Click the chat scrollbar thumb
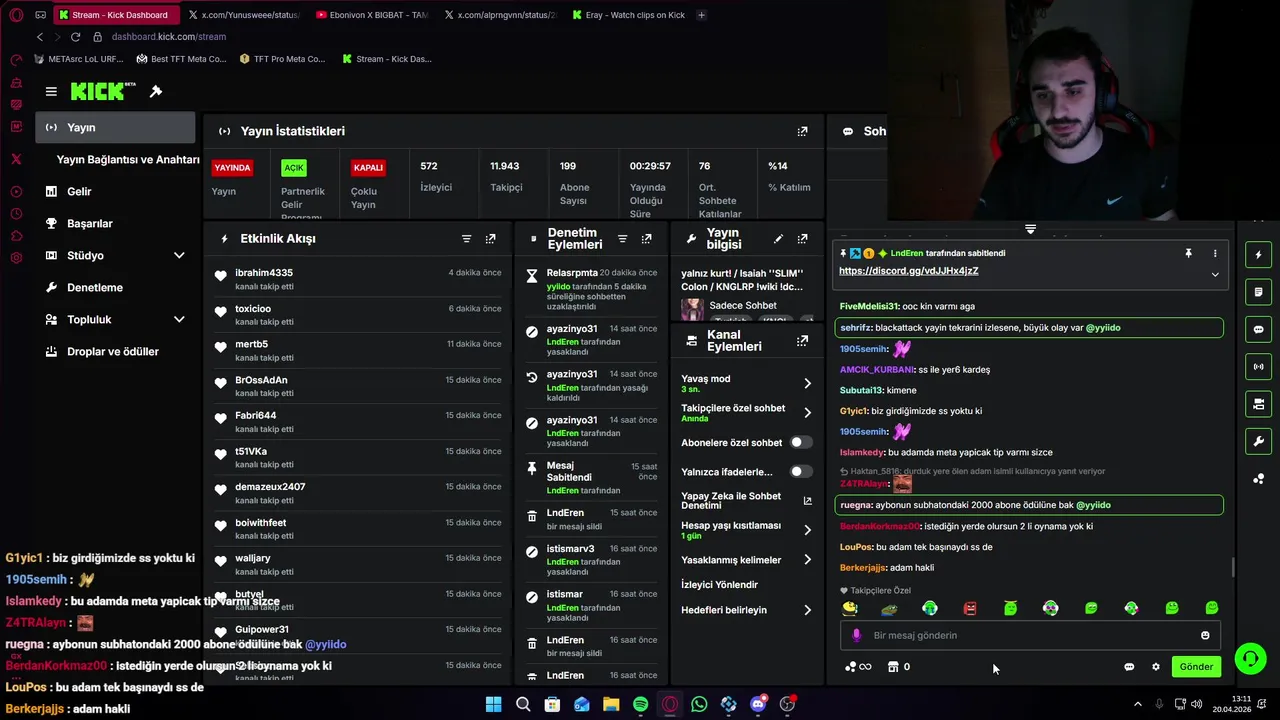The image size is (1280, 720). 1233,567
